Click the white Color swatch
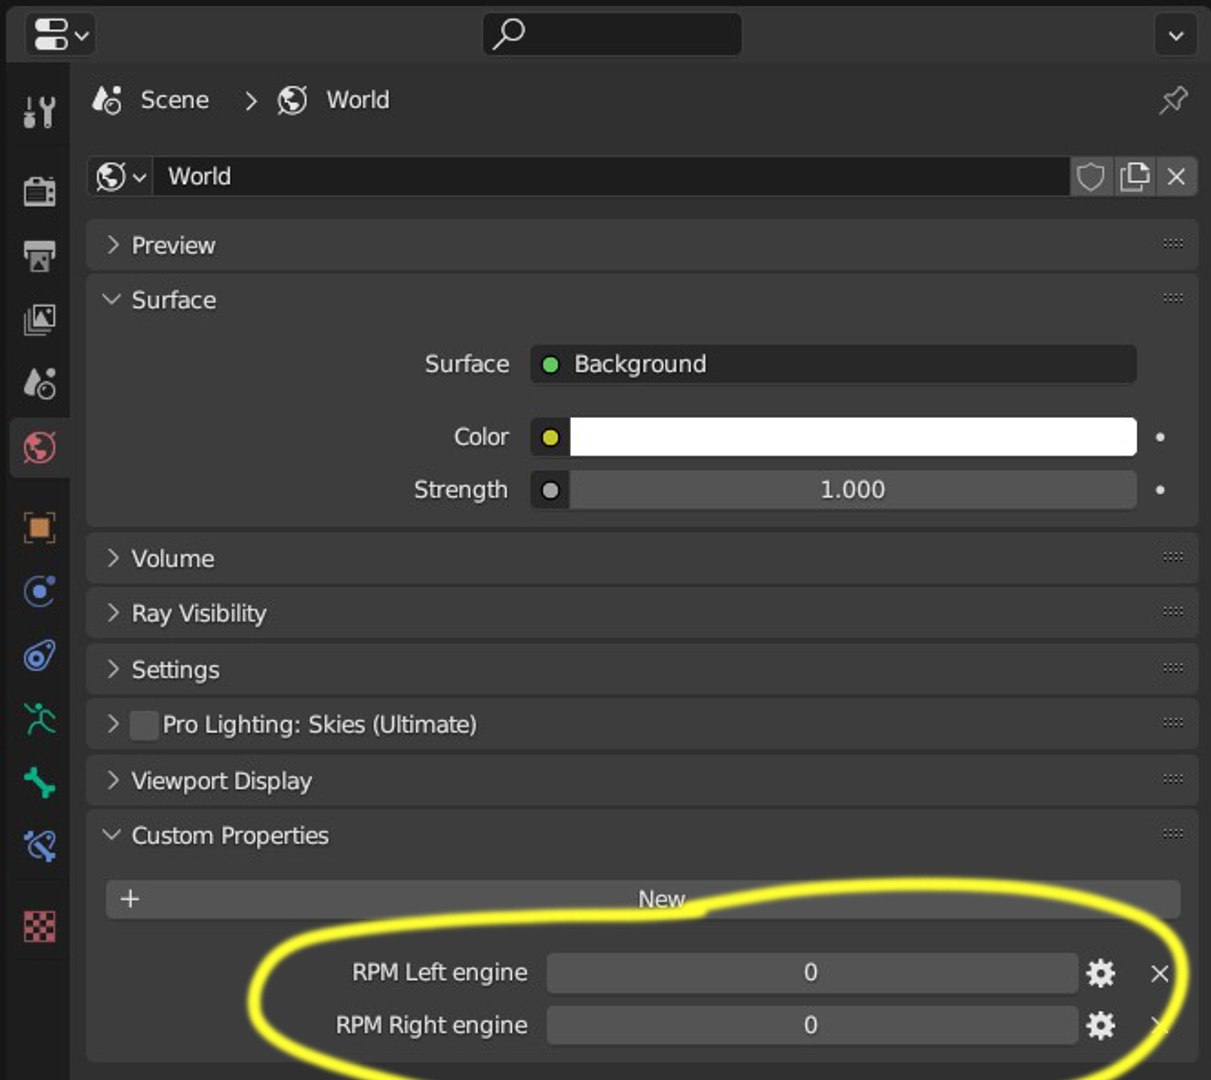The height and width of the screenshot is (1080, 1211). pos(852,437)
